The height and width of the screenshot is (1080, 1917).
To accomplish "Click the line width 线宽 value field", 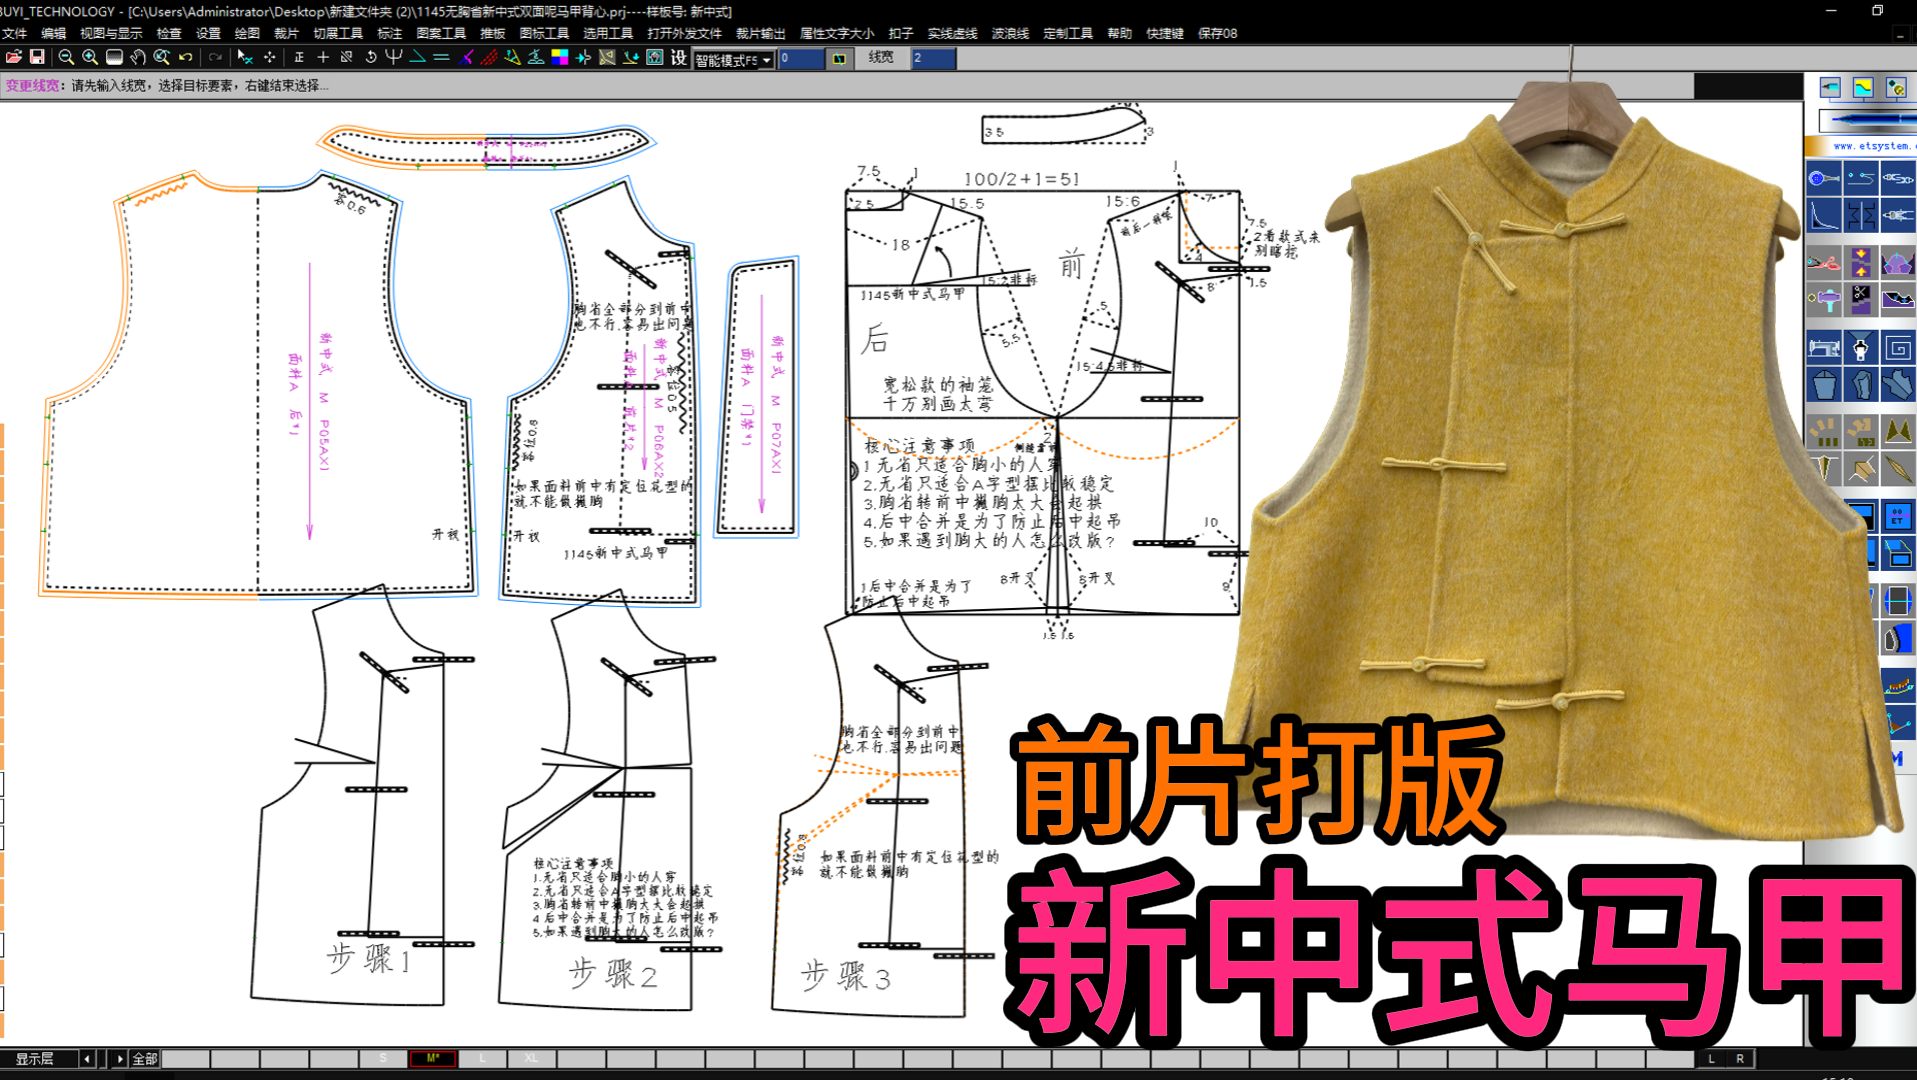I will (932, 58).
